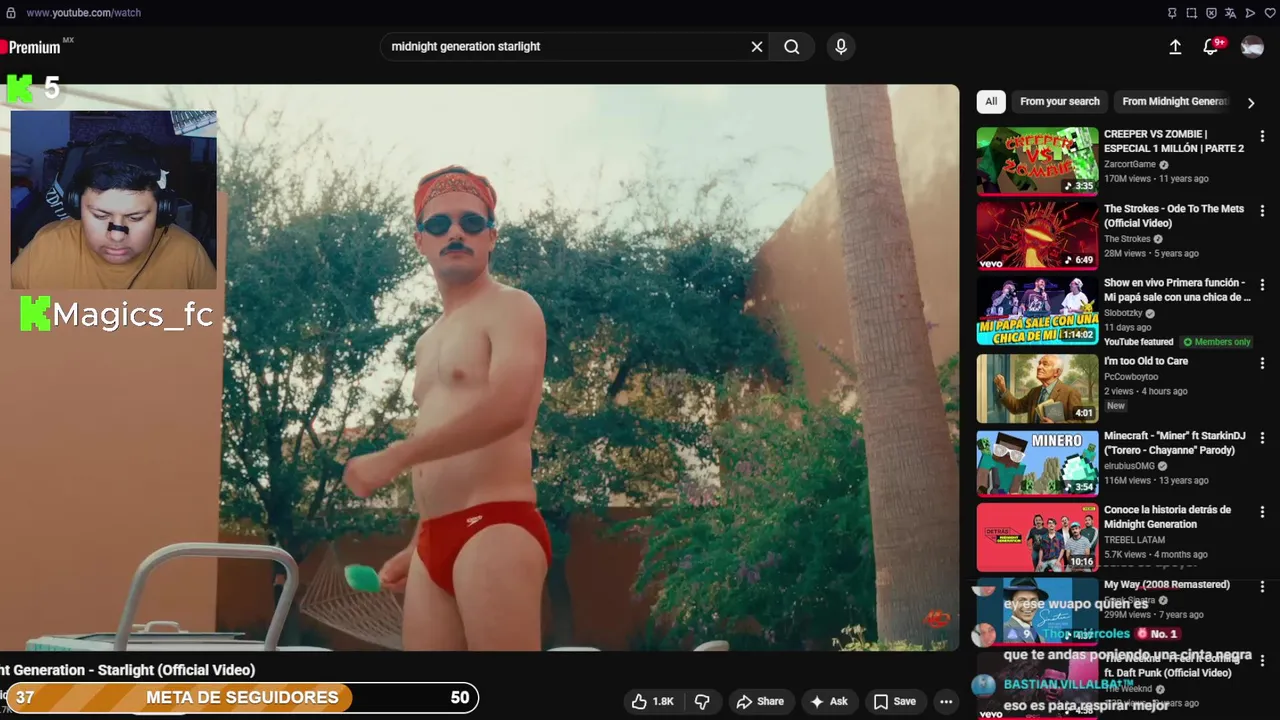Click the ad blocker shield icon
This screenshot has width=1280, height=720.
point(1211,13)
